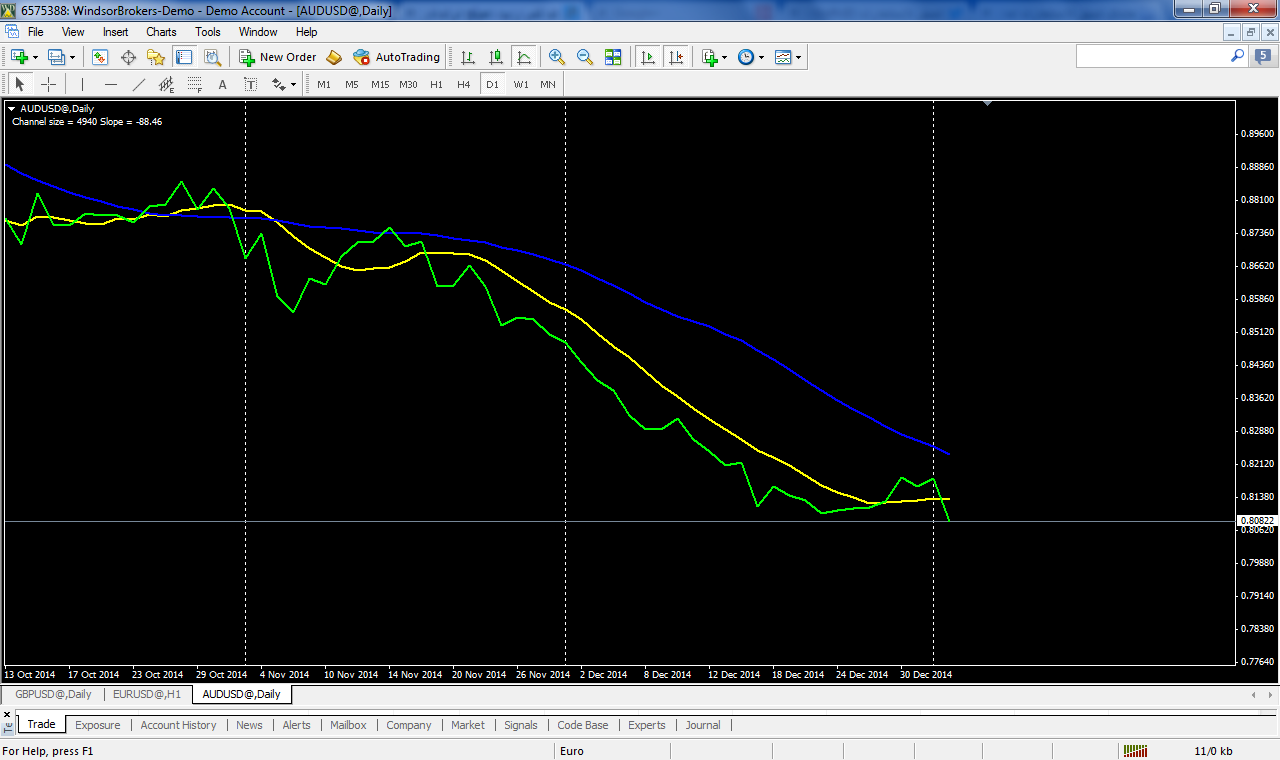Switch timeframe to W1
The image size is (1280, 760).
click(x=521, y=84)
